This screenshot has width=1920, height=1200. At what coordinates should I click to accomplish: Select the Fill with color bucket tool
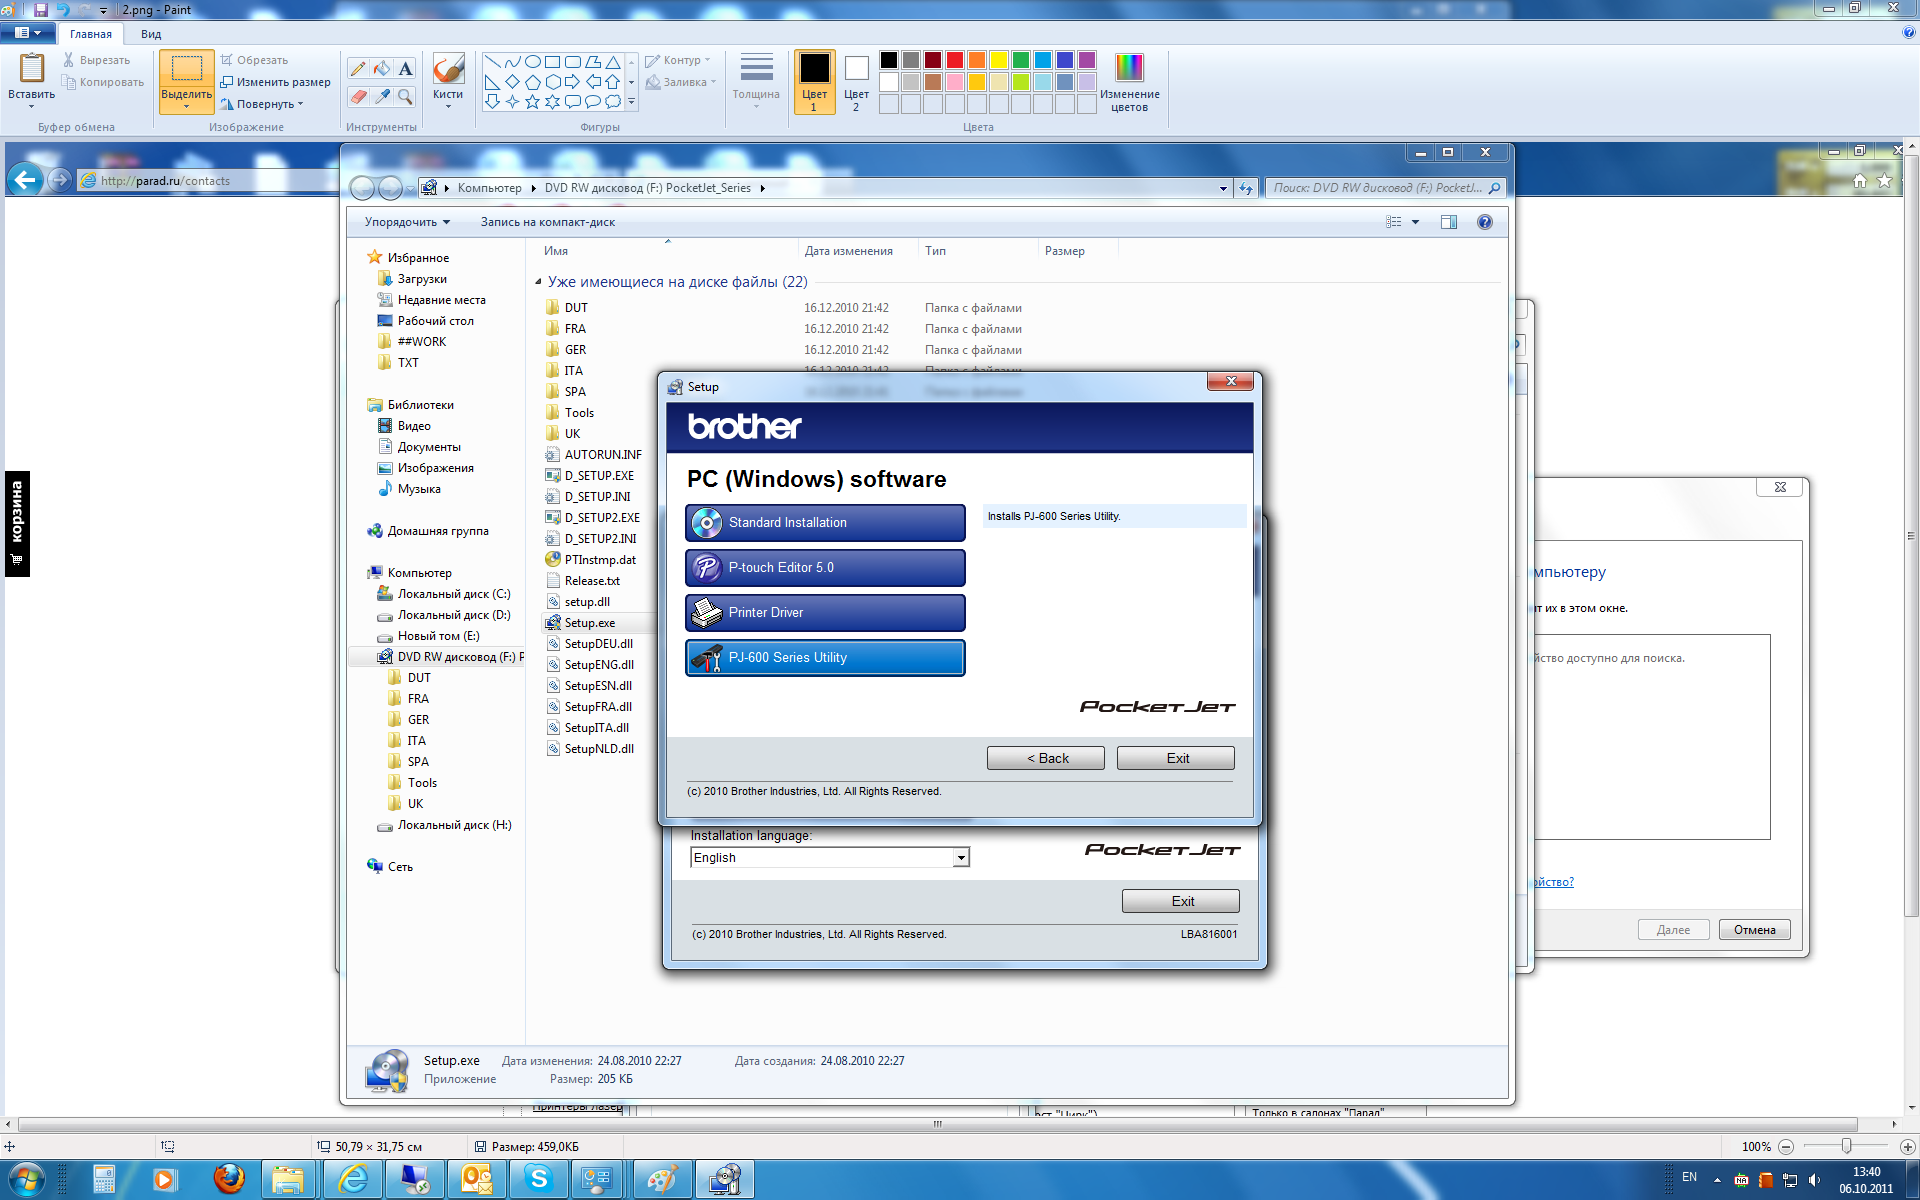pyautogui.click(x=382, y=69)
